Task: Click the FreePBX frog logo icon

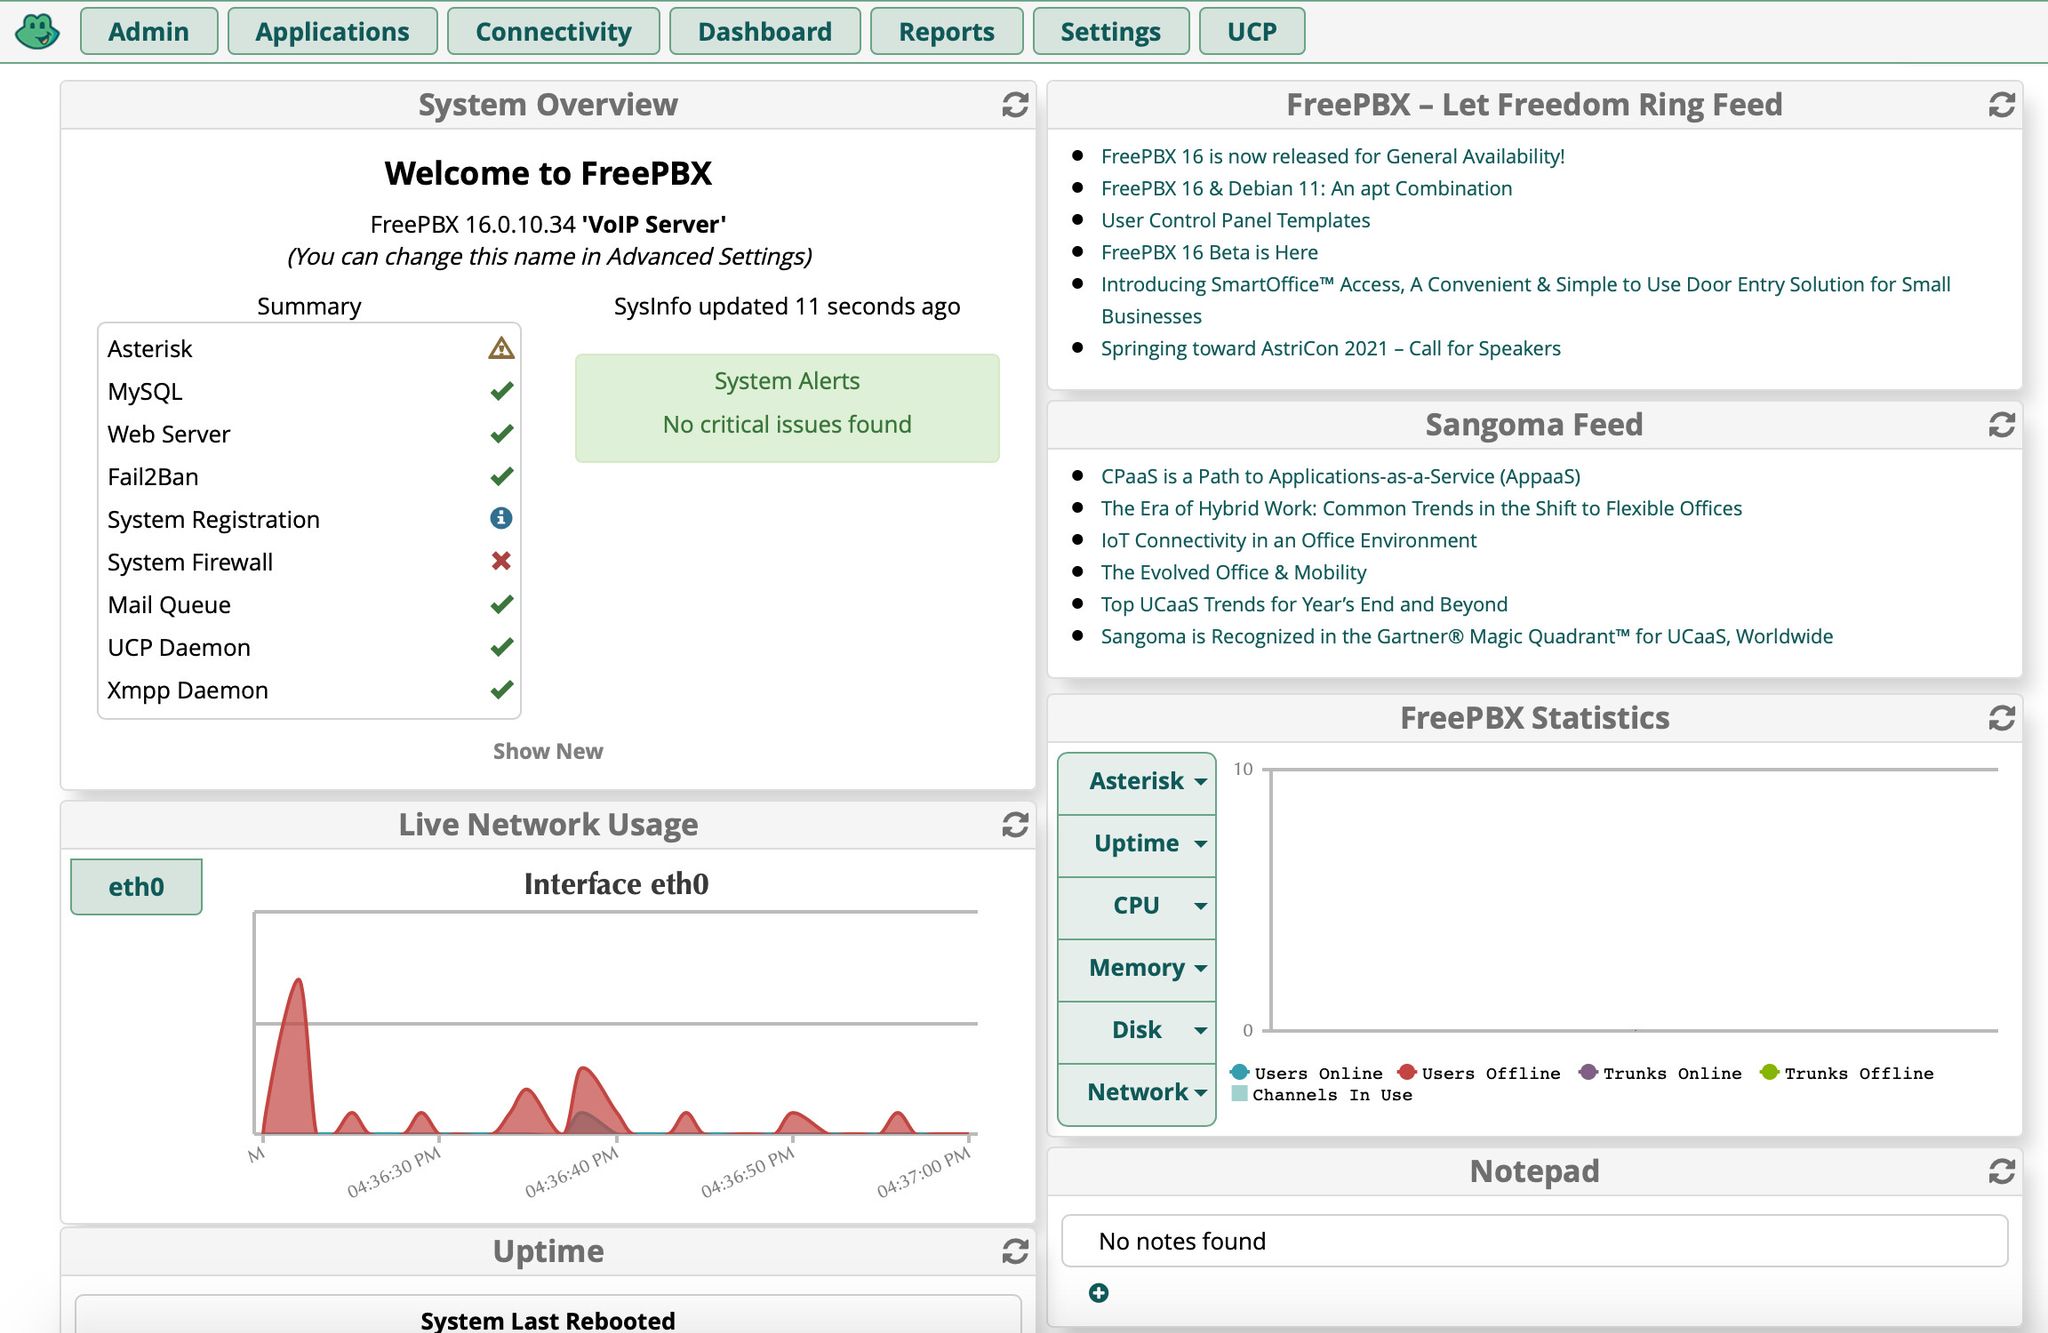Action: pyautogui.click(x=38, y=31)
